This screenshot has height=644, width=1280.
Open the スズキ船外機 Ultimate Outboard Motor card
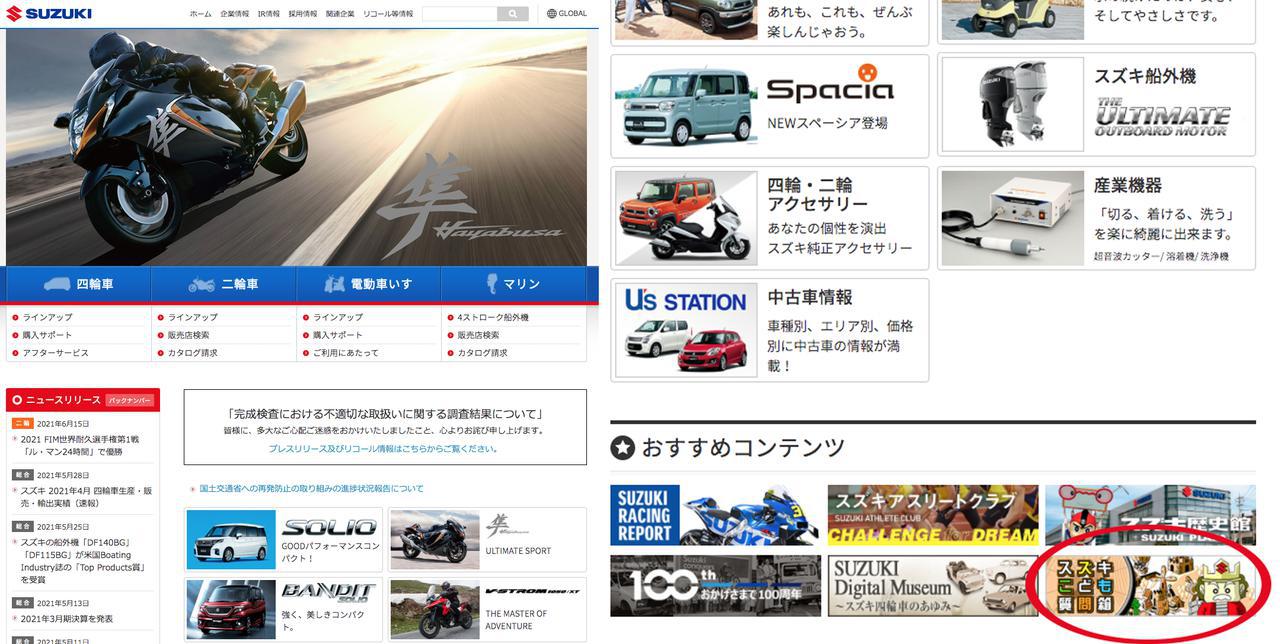coord(1096,106)
